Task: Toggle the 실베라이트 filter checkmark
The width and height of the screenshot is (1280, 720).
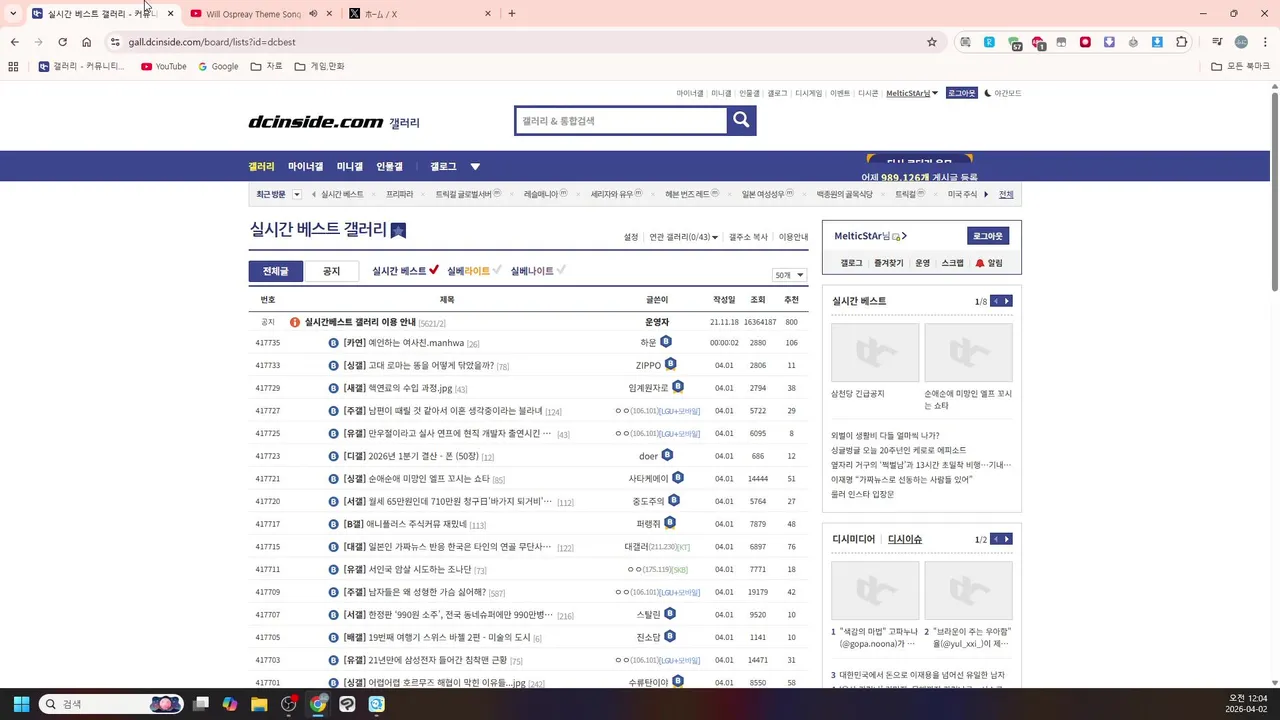Action: 497,270
